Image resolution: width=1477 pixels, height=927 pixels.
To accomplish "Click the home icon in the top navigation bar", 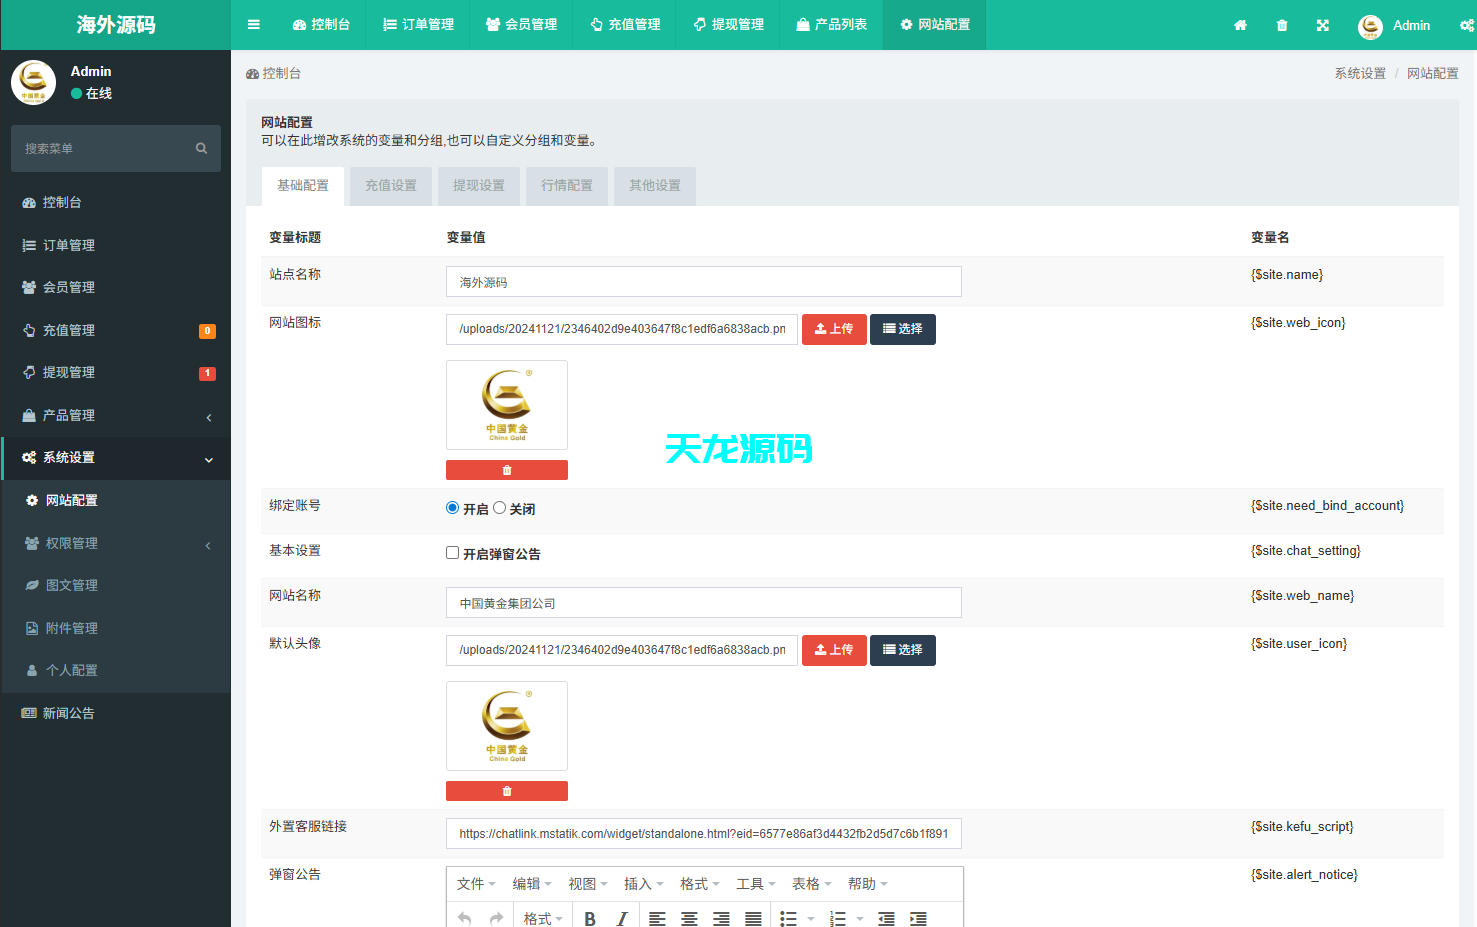I will pos(1240,25).
